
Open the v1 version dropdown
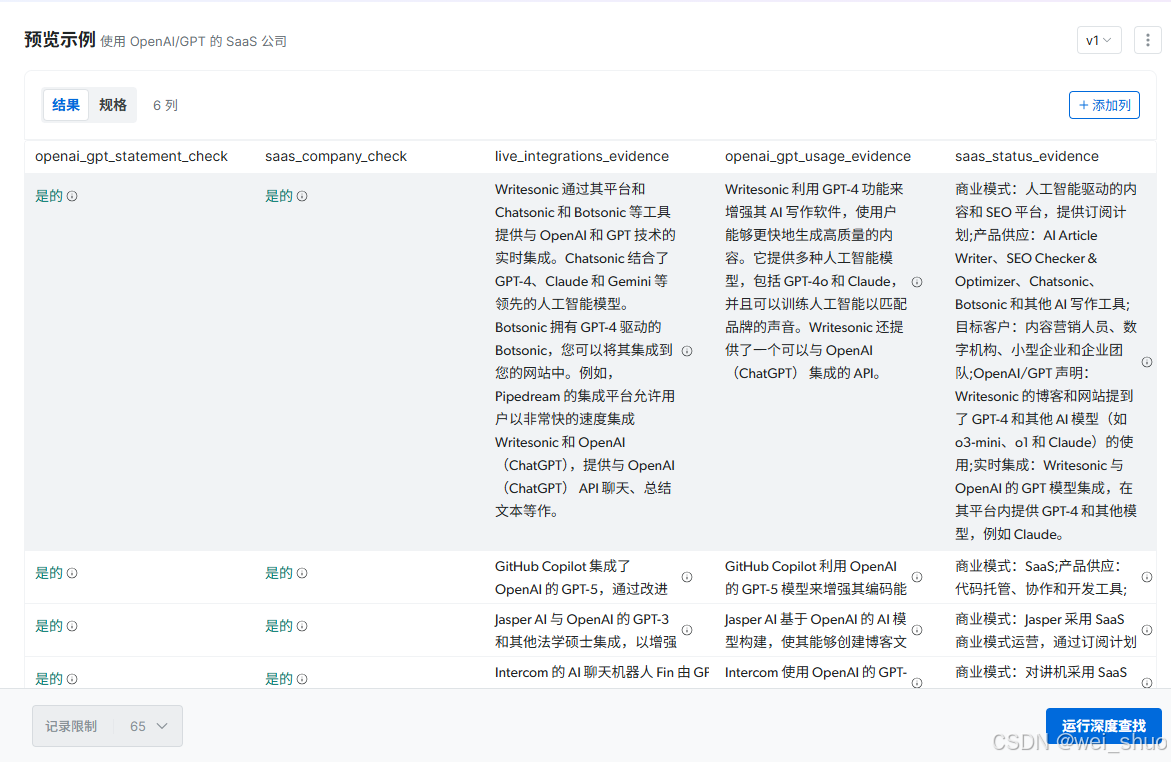click(1099, 40)
